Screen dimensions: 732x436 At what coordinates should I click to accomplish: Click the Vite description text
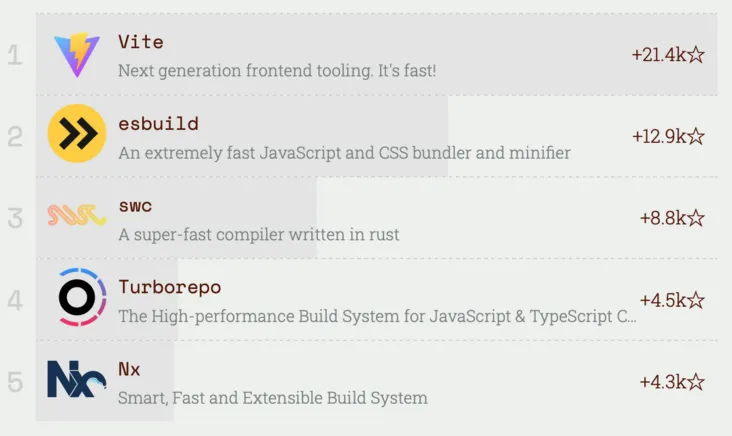click(x=277, y=71)
